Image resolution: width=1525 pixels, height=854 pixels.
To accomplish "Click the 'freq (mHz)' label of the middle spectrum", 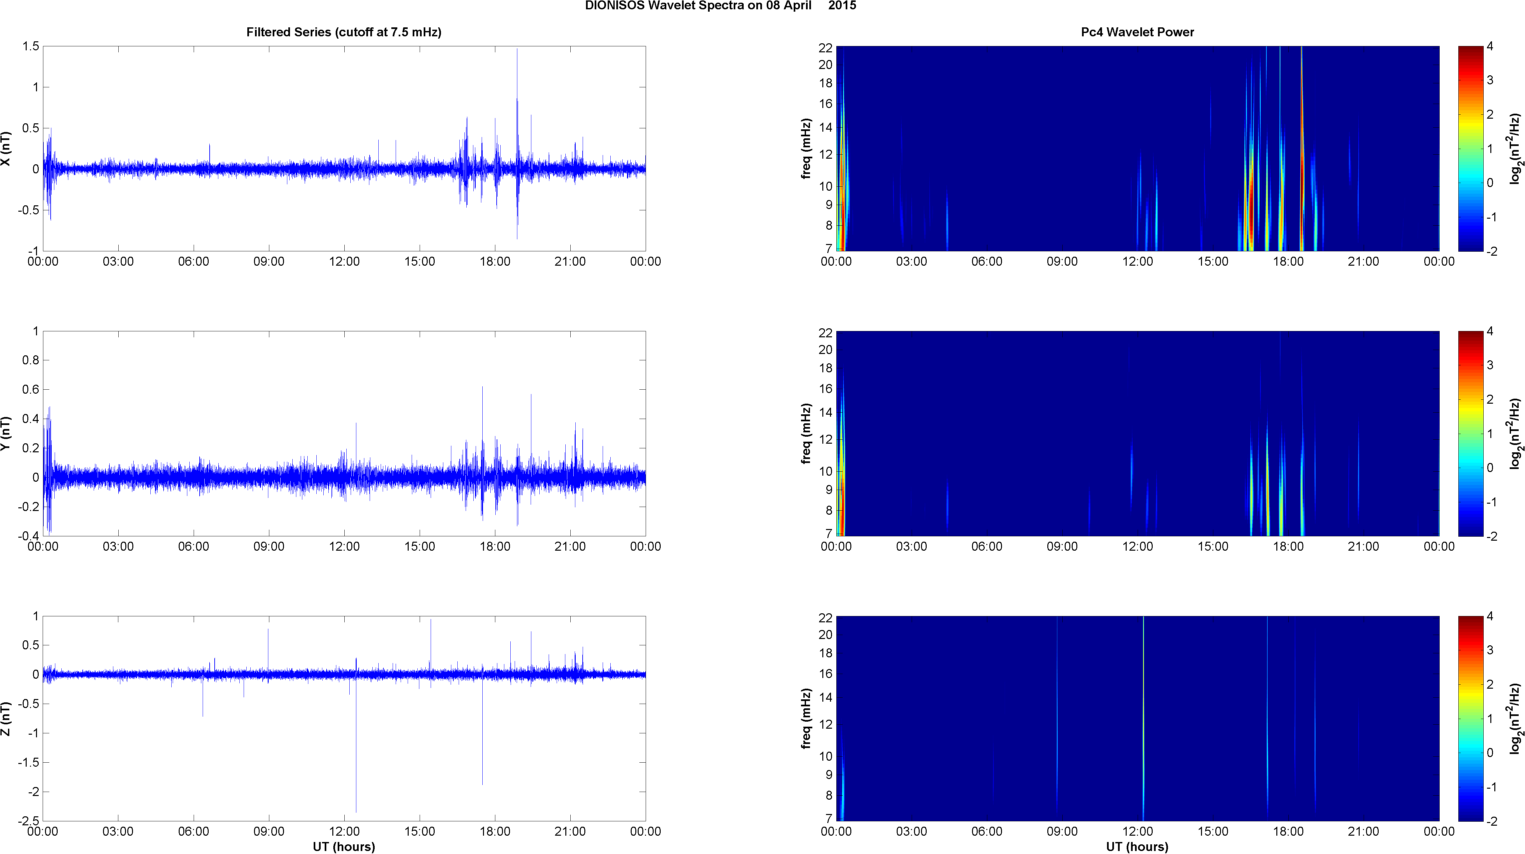I will (x=806, y=433).
